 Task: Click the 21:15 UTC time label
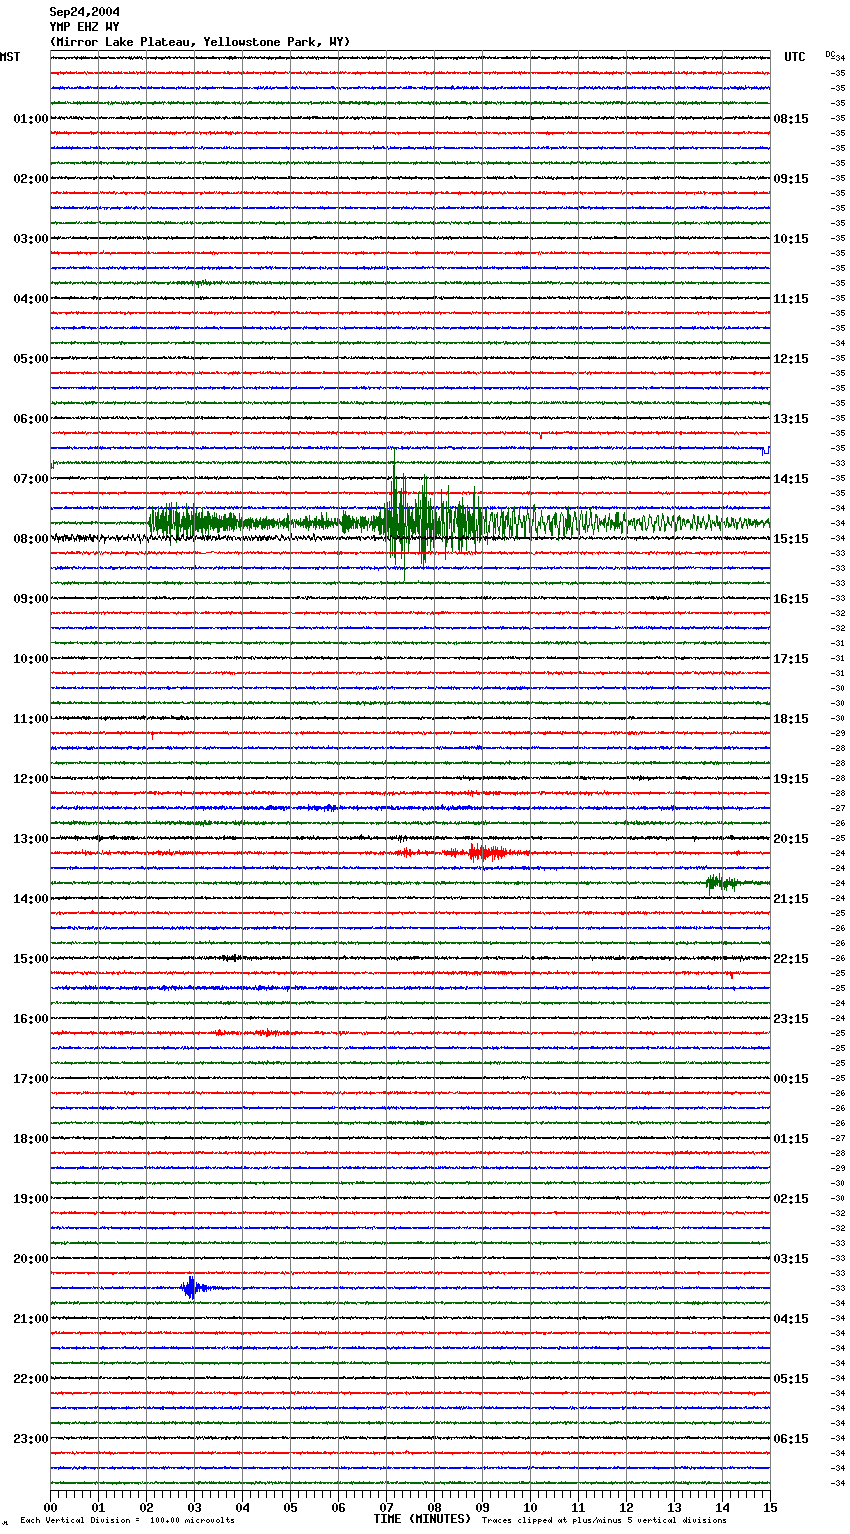coord(791,899)
